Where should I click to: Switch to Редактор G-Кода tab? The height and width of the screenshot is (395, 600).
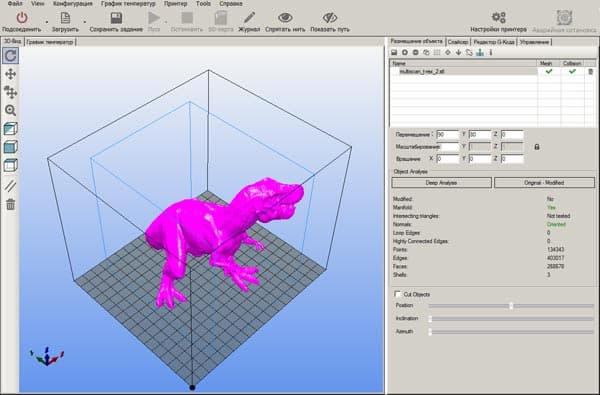494,42
